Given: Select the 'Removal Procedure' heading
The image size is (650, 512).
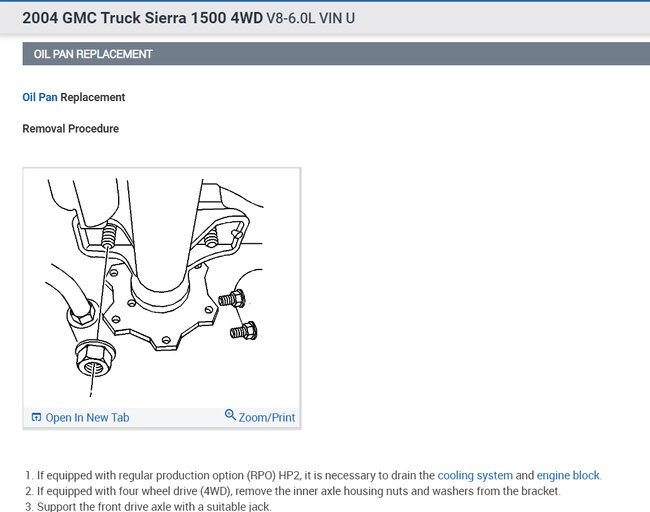Looking at the screenshot, I should click(70, 129).
